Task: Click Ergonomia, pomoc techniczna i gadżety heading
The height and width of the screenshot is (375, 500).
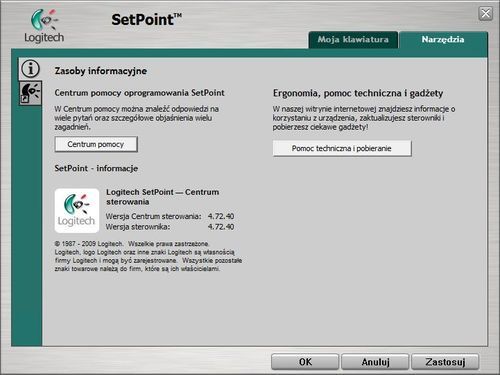Action: pyautogui.click(x=358, y=93)
